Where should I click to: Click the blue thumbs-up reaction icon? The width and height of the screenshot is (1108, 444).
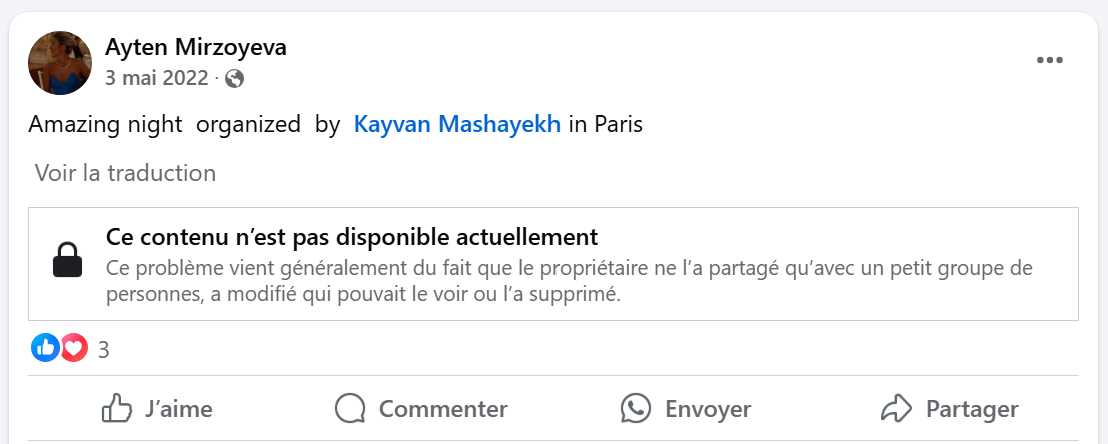pos(45,348)
